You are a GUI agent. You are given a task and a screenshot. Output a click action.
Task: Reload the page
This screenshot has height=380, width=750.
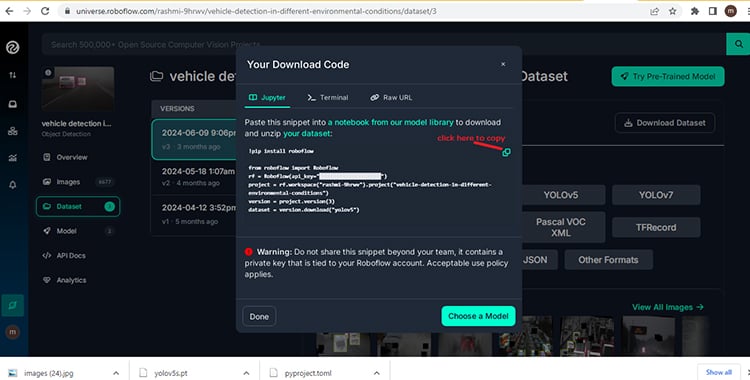(45, 11)
